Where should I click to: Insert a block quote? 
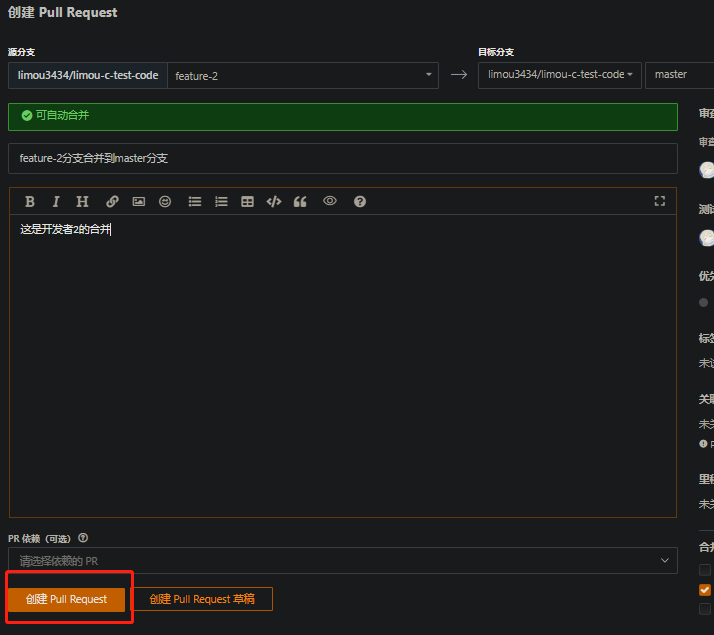(300, 201)
